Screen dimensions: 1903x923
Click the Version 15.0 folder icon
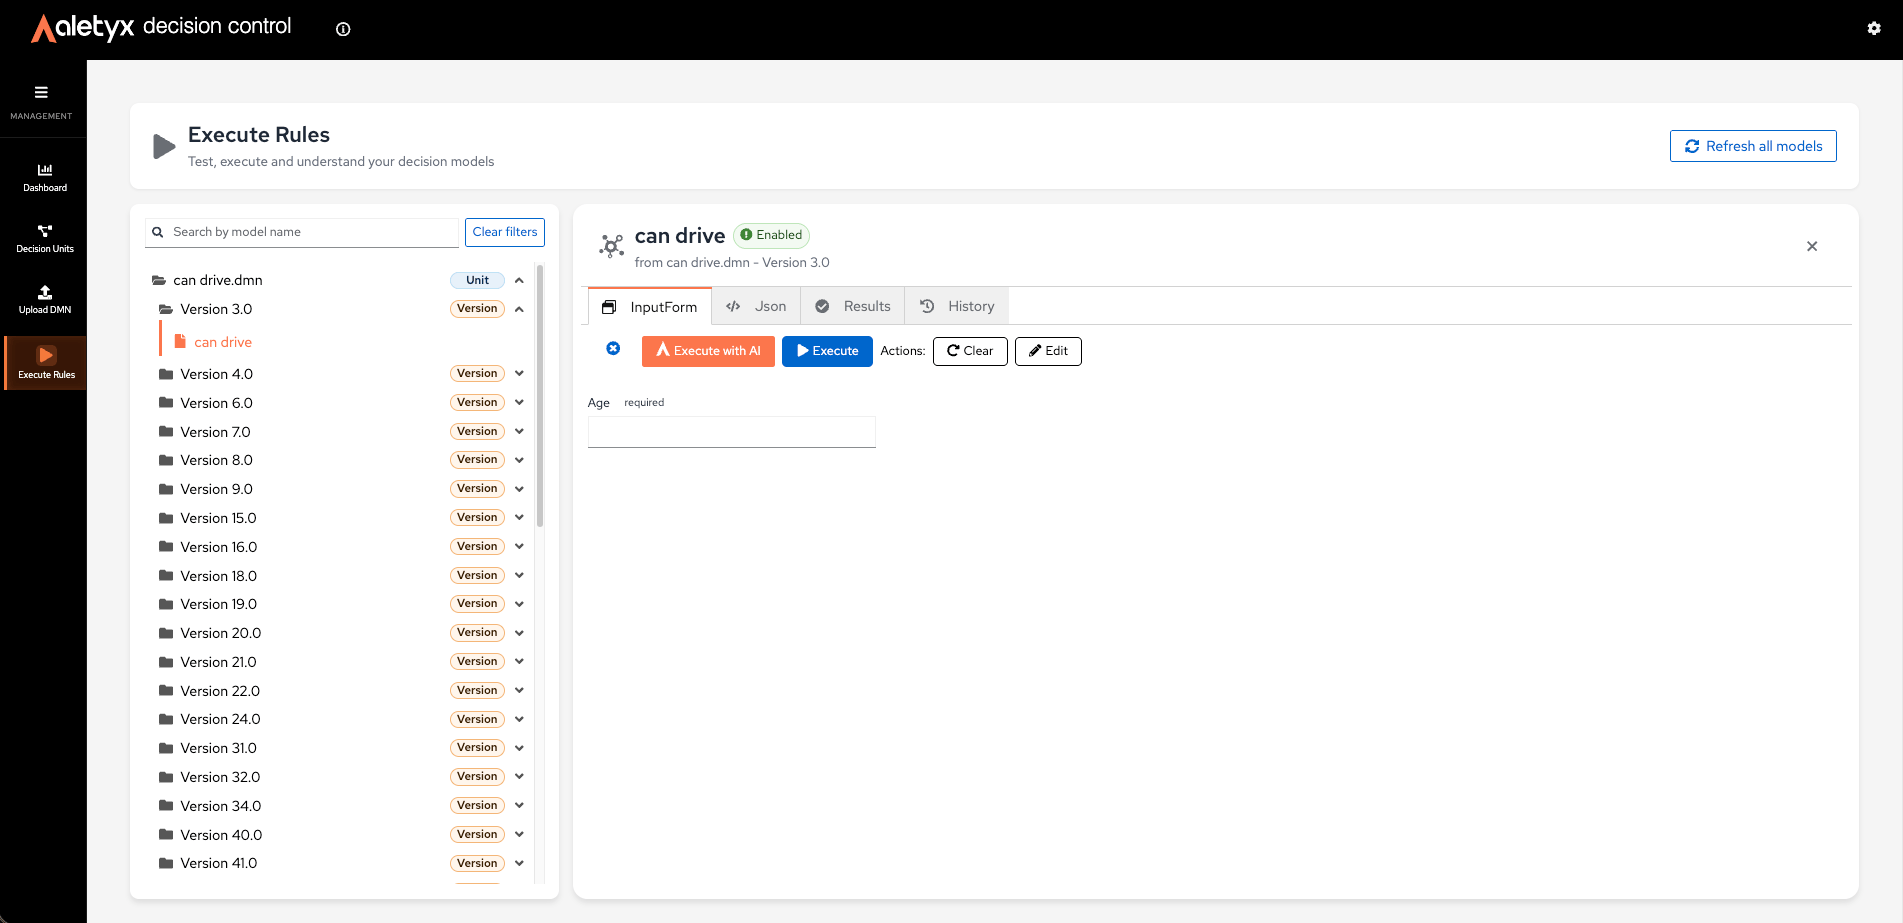166,518
